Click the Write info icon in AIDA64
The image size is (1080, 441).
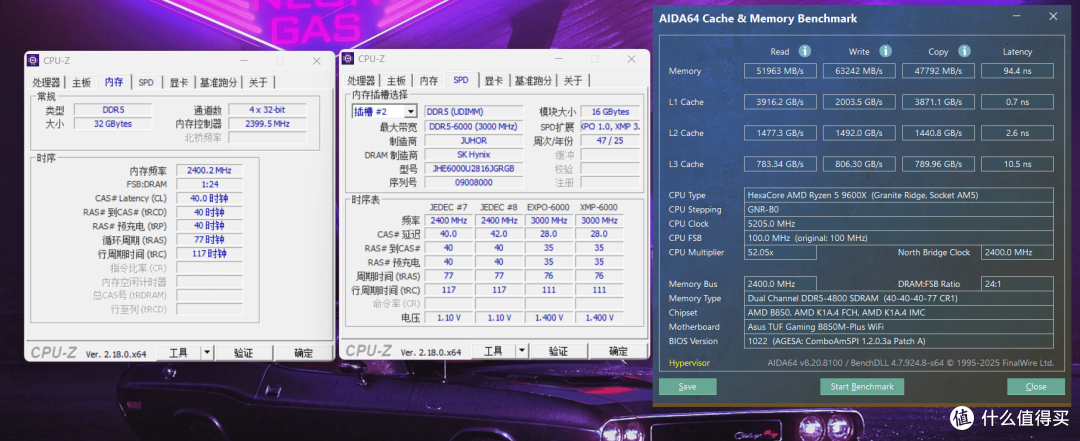[x=885, y=52]
